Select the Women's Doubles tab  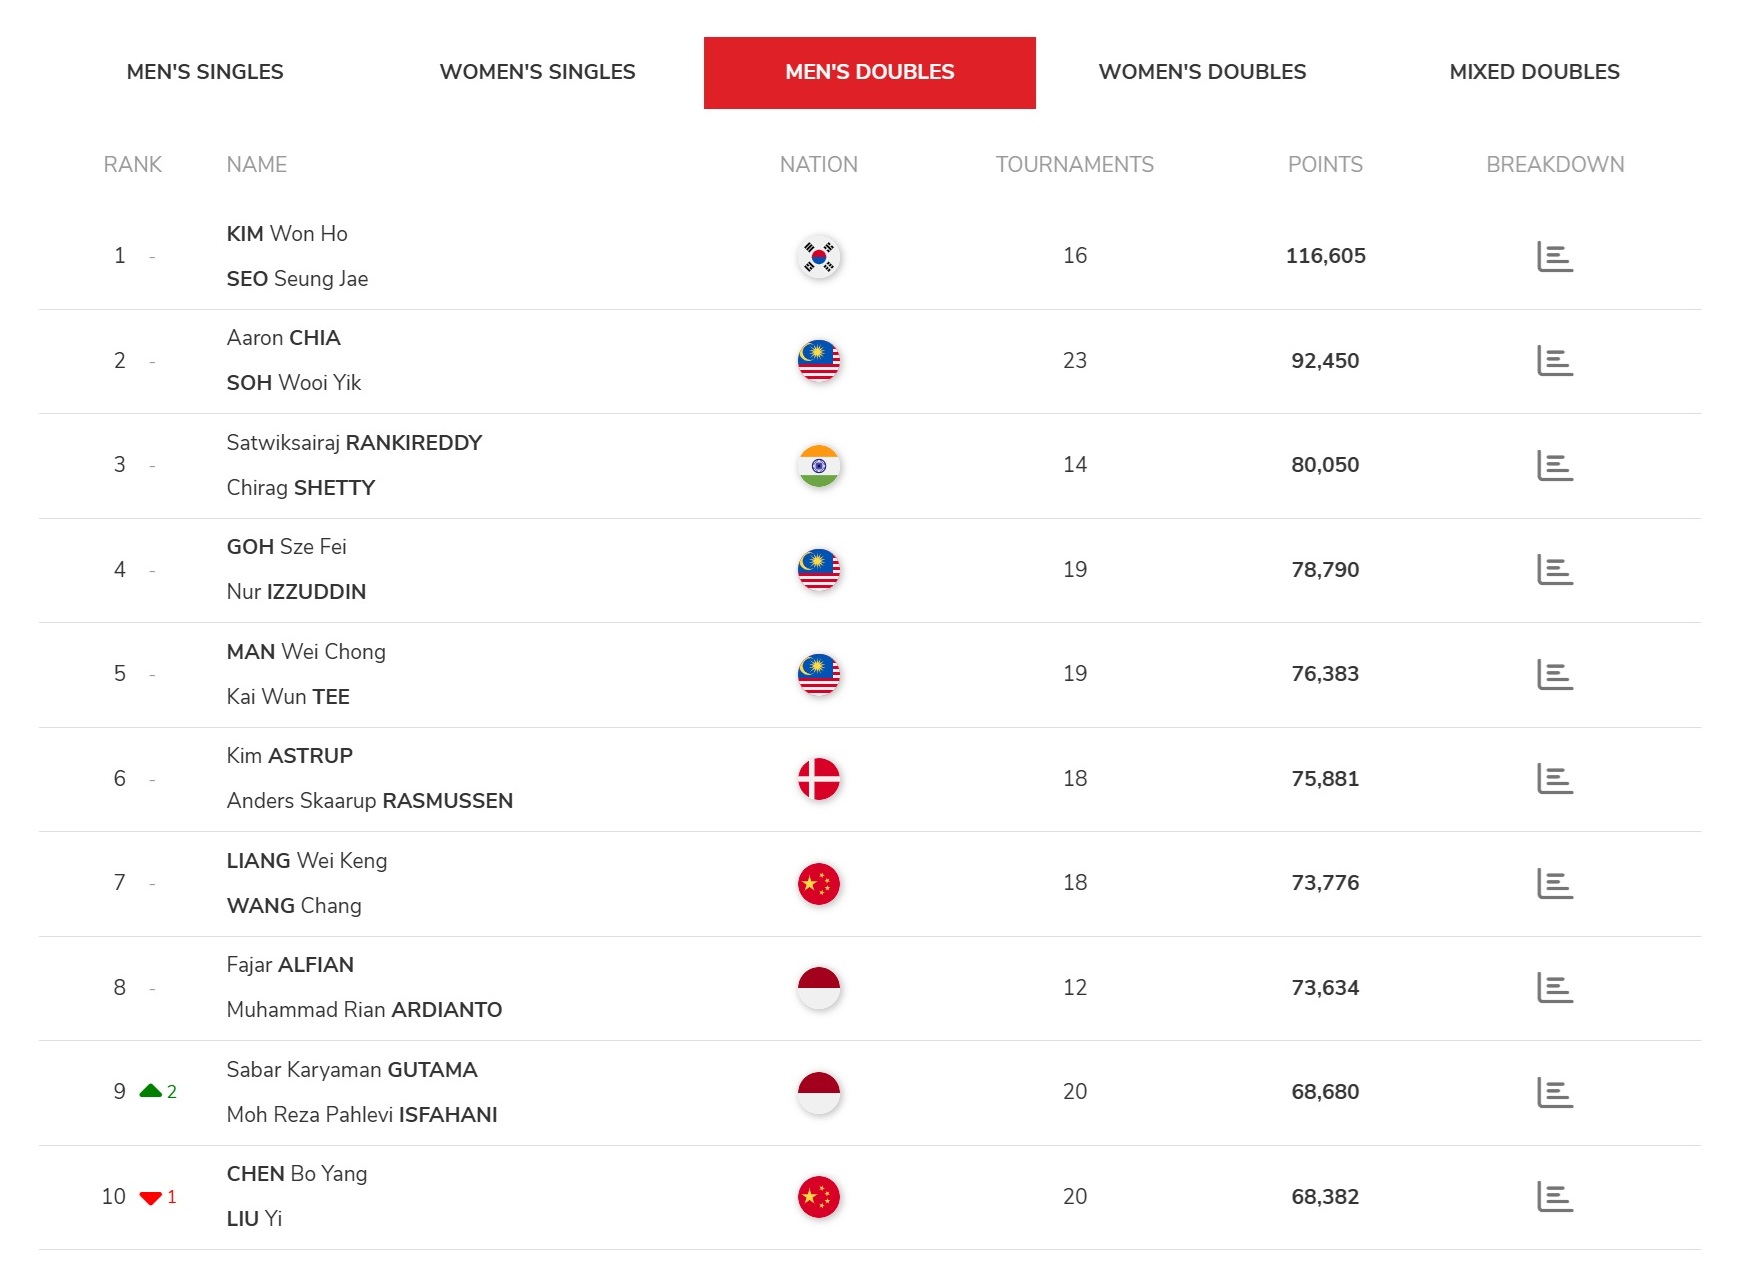pos(1202,72)
